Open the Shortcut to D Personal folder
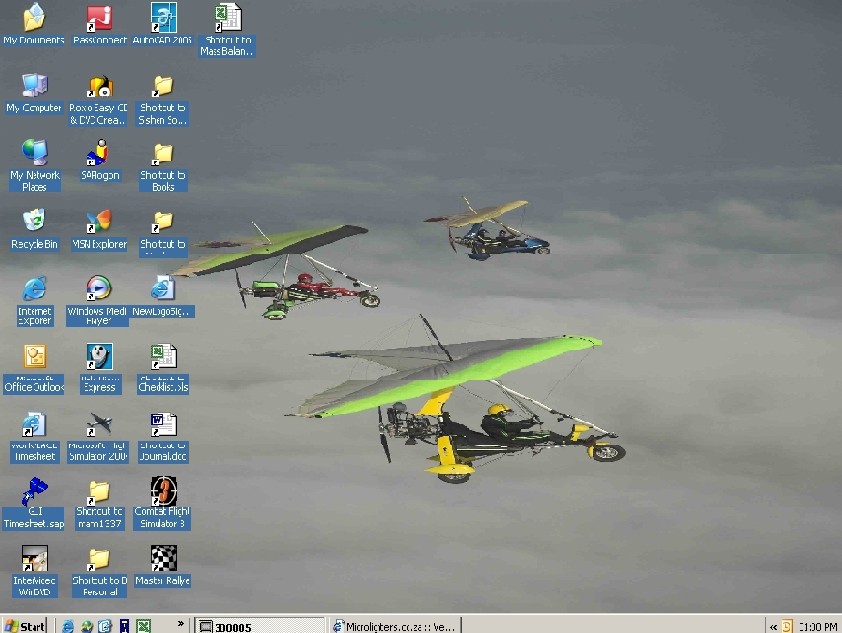Viewport: 842px width, 633px height. pos(99,572)
